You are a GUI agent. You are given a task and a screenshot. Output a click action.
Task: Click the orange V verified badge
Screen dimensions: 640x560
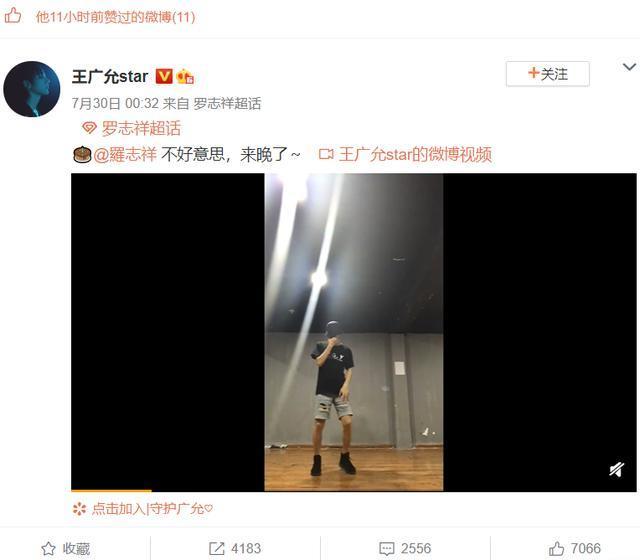click(x=164, y=76)
